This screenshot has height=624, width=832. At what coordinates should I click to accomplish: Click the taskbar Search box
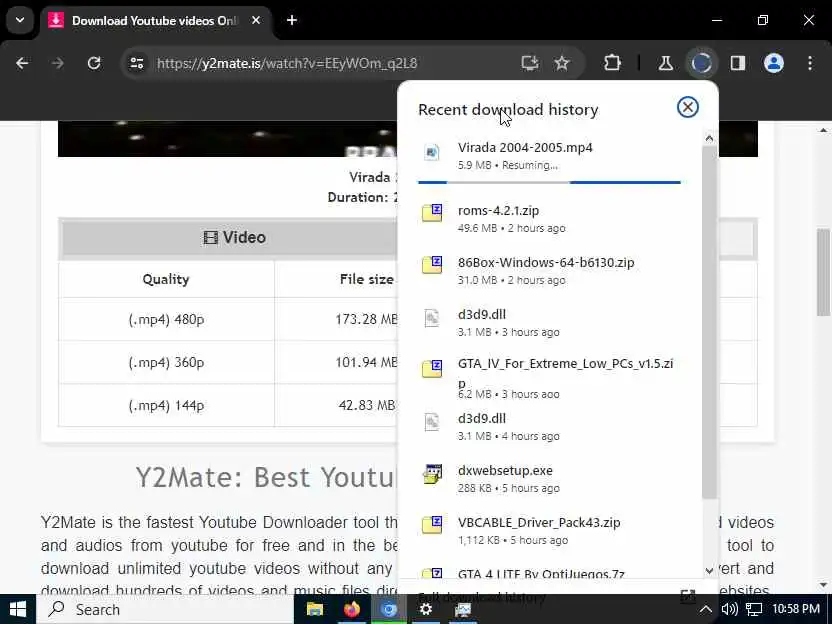click(164, 609)
